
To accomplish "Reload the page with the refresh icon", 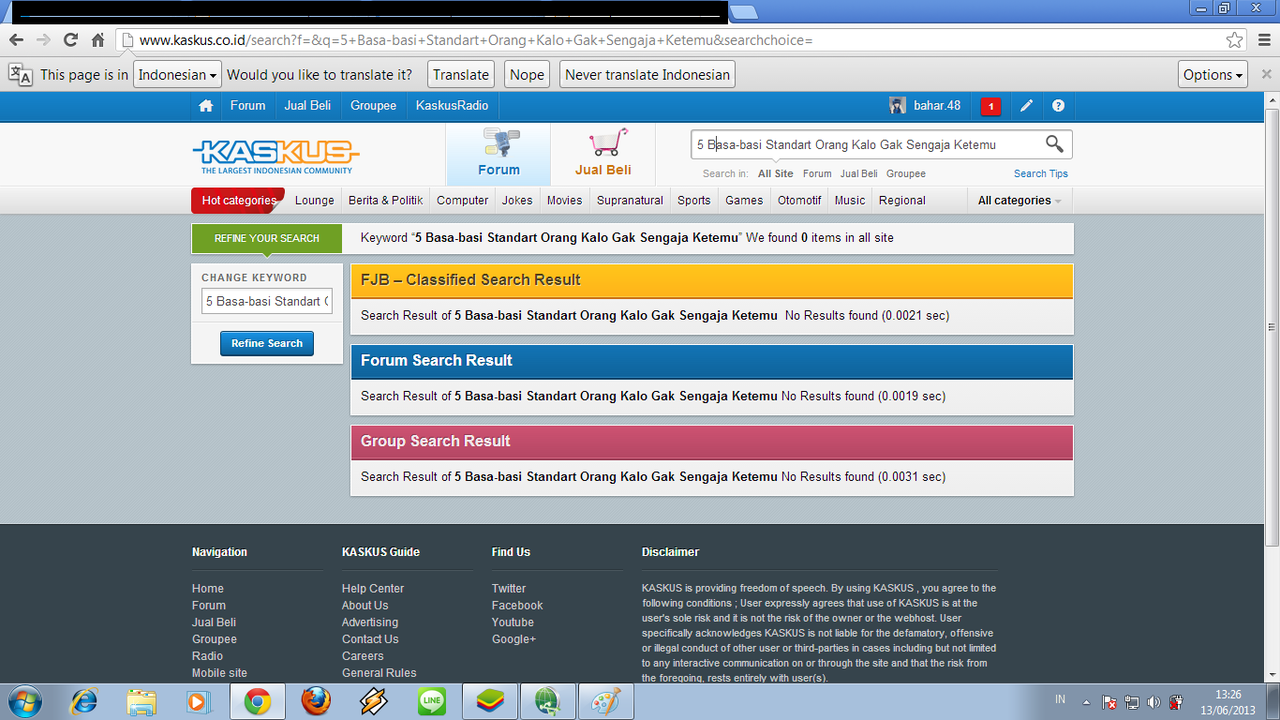I will (70, 40).
